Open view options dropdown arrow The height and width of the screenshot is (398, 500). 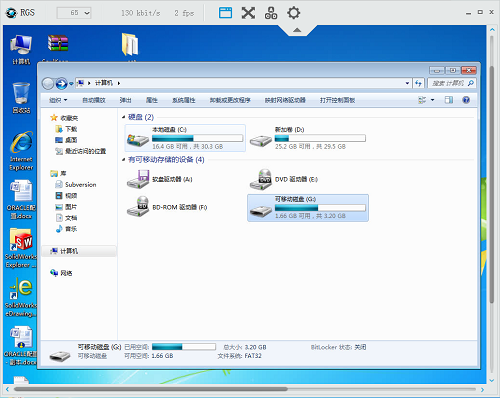433,100
